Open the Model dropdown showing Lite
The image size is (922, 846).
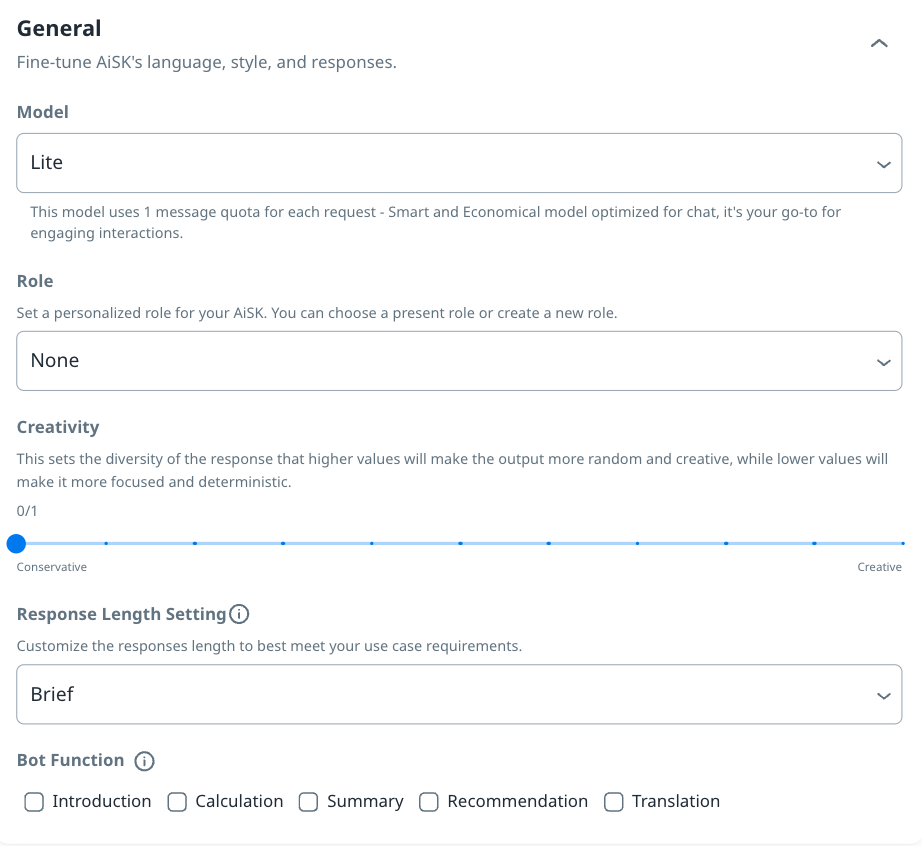pos(459,163)
